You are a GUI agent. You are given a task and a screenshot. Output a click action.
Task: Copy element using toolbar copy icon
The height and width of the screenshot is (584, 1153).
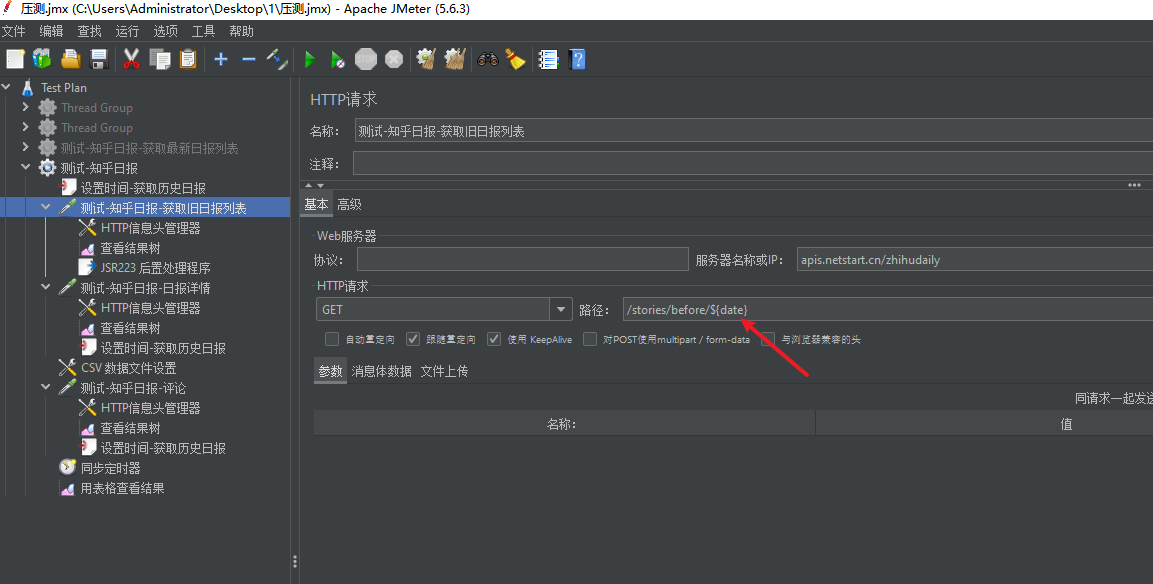coord(160,59)
